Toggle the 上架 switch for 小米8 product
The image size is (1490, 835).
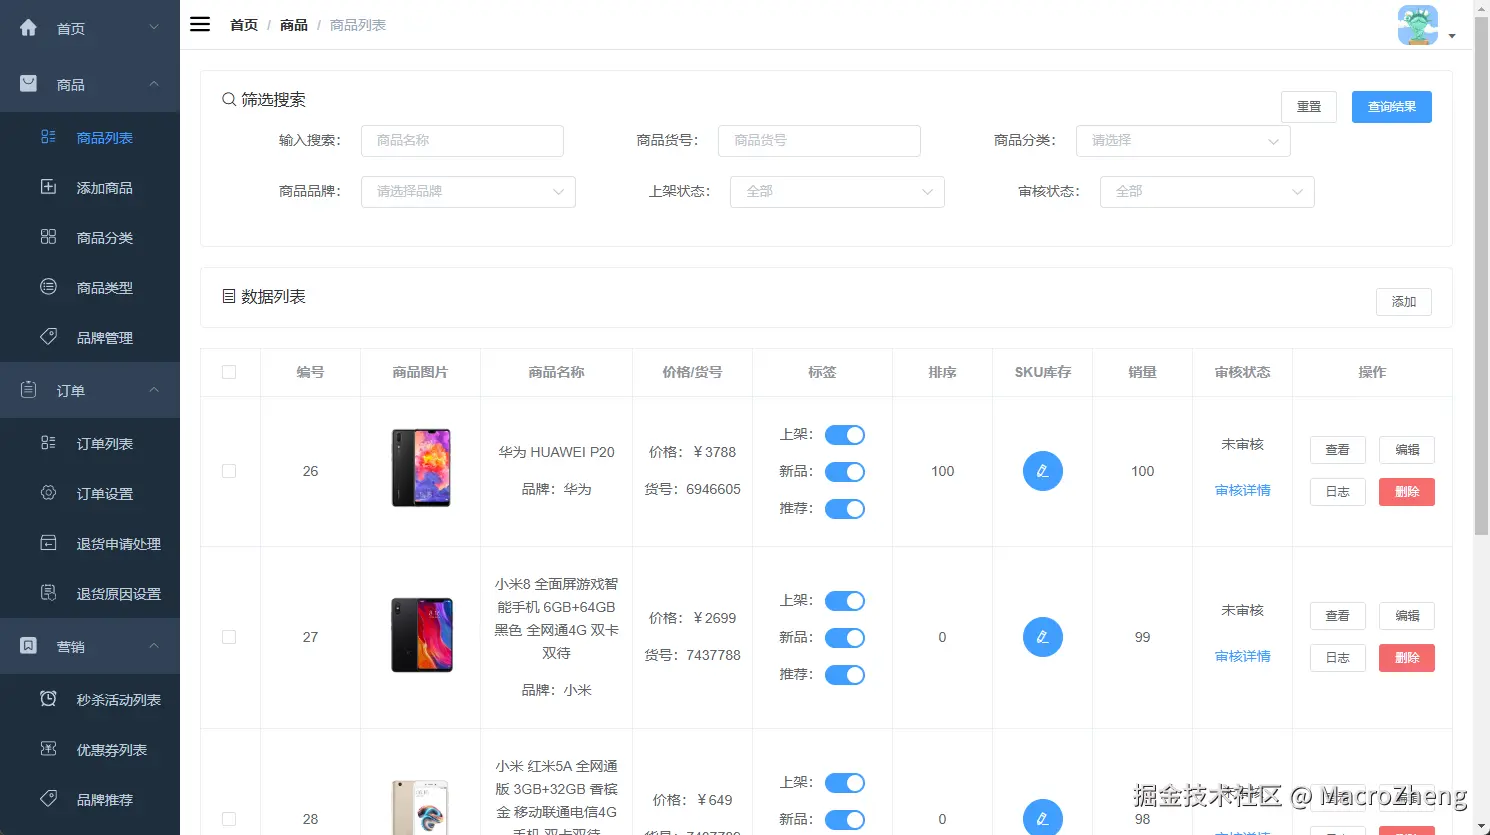tap(845, 601)
